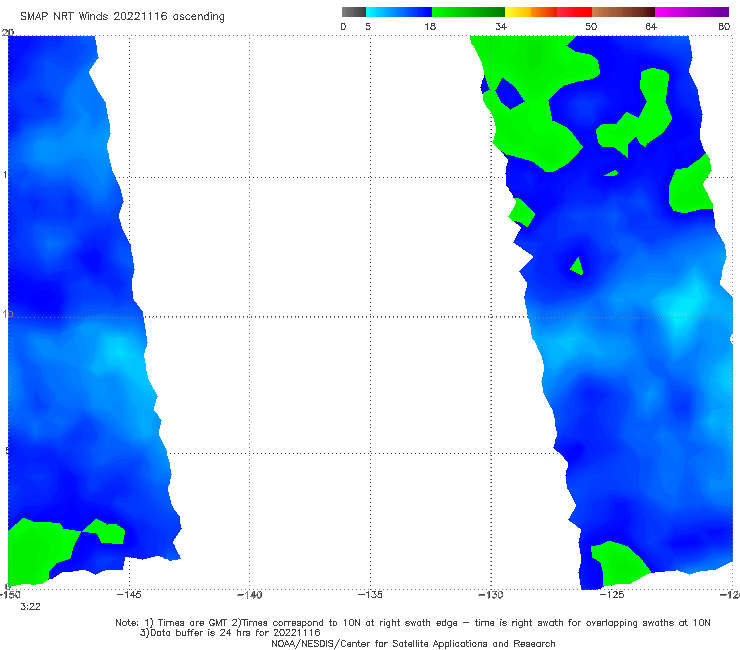Click the longitude label '-150'
The width and height of the screenshot is (740, 650).
[9, 594]
